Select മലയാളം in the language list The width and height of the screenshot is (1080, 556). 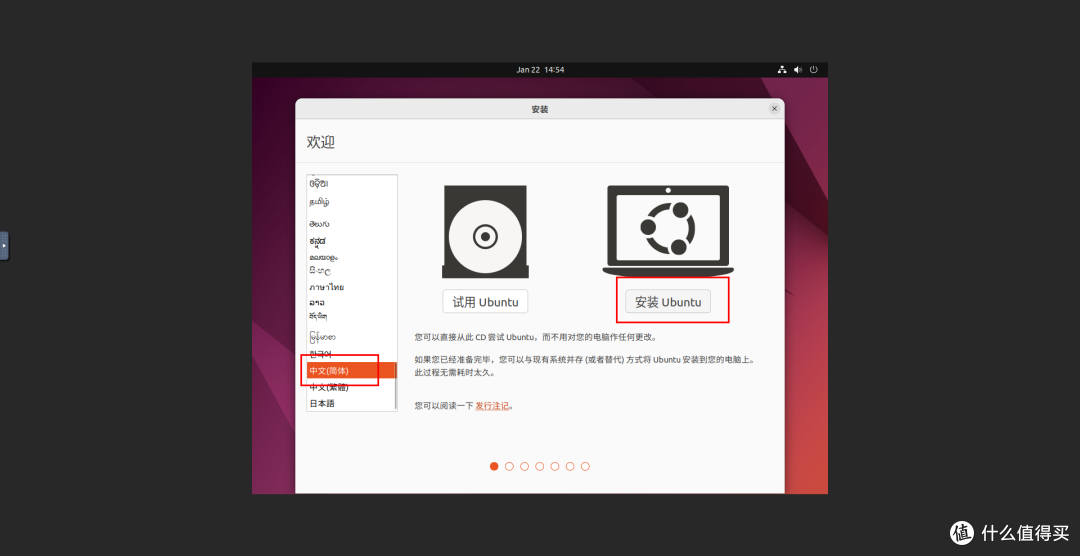pyautogui.click(x=351, y=257)
